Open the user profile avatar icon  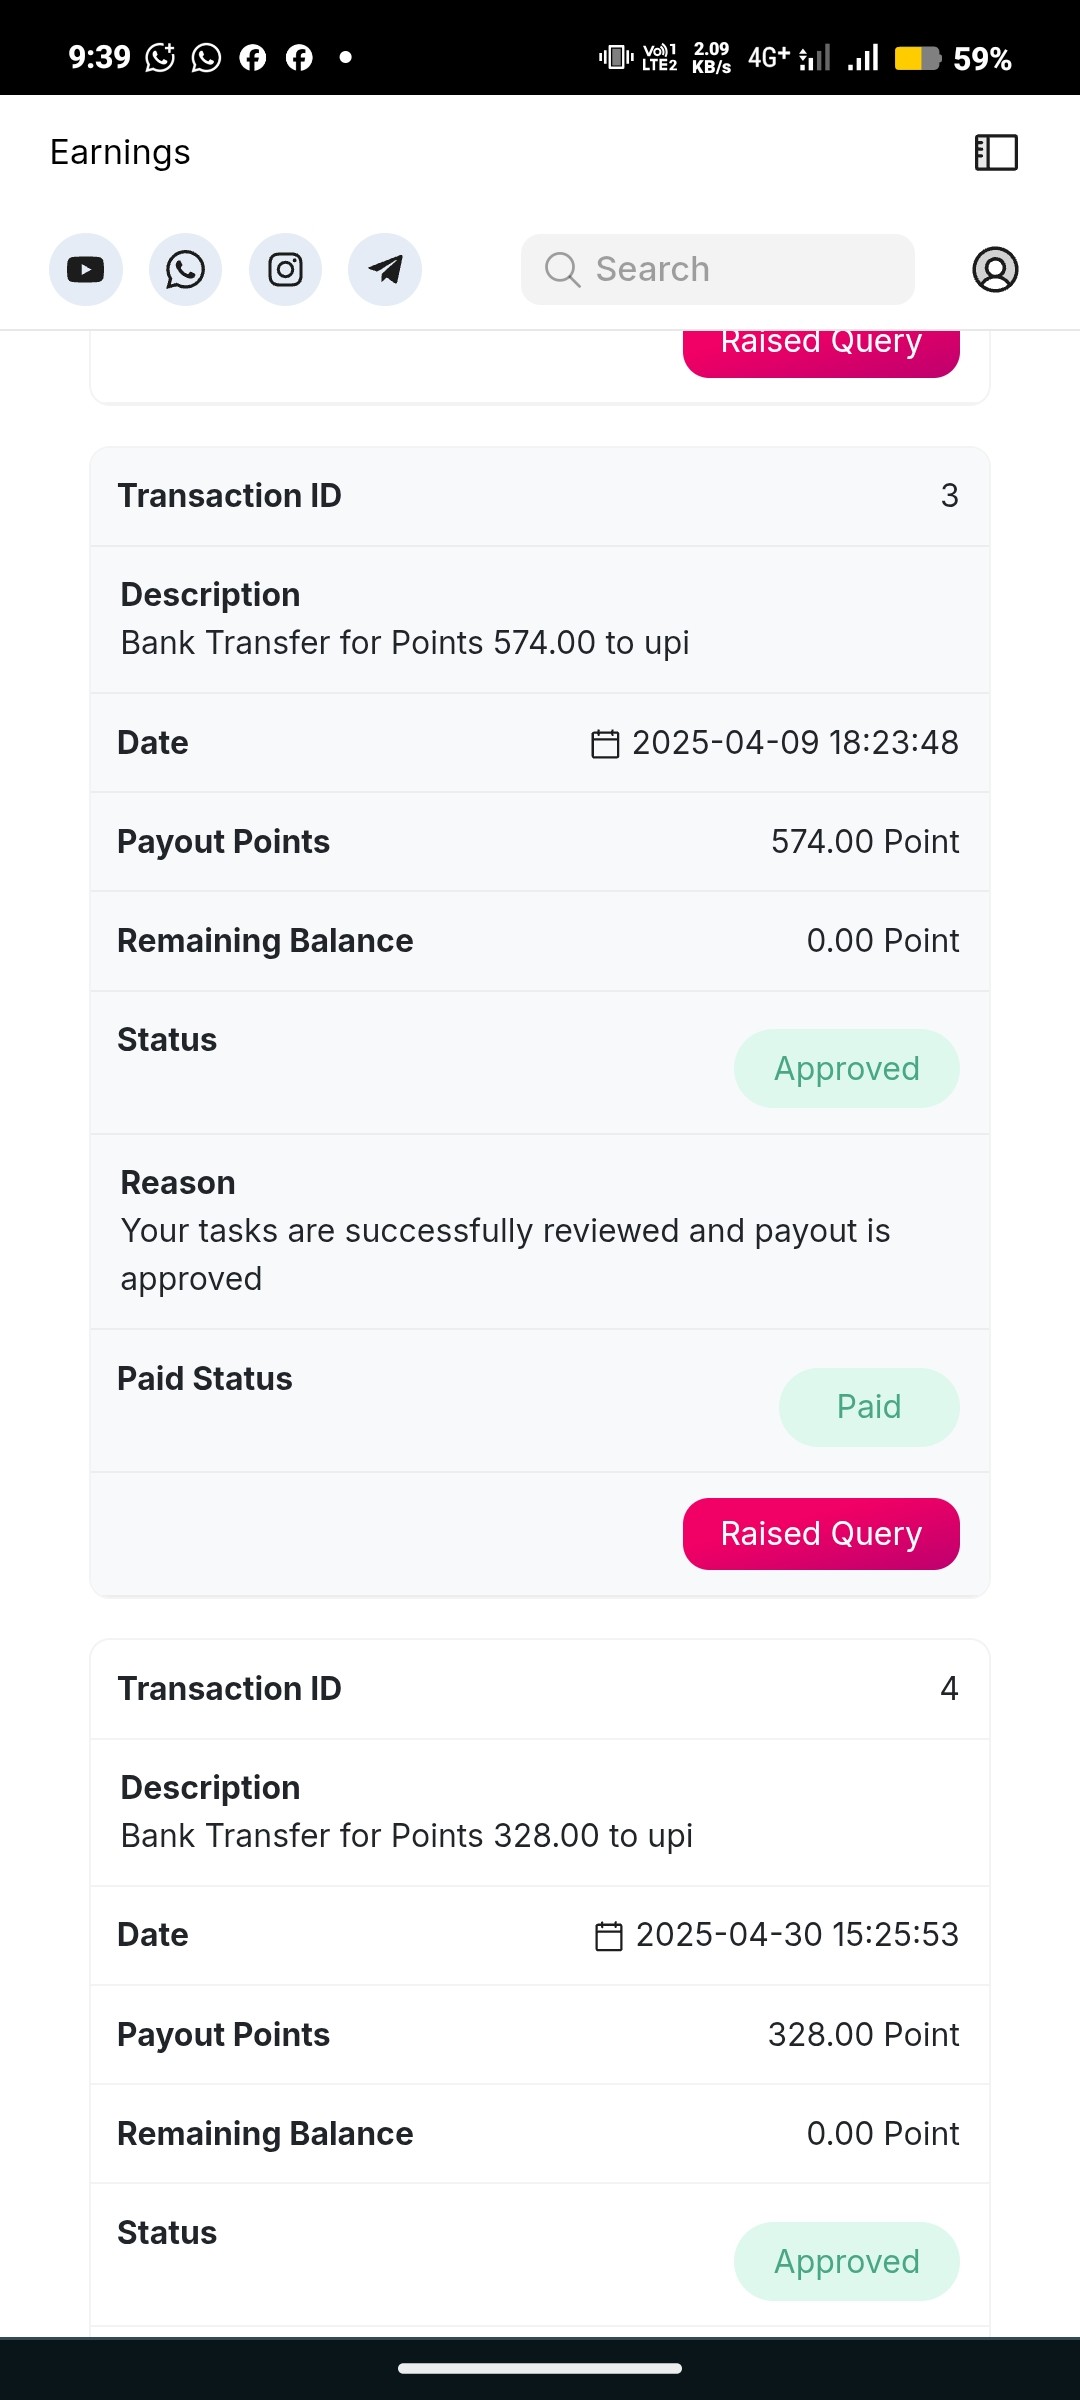[995, 270]
